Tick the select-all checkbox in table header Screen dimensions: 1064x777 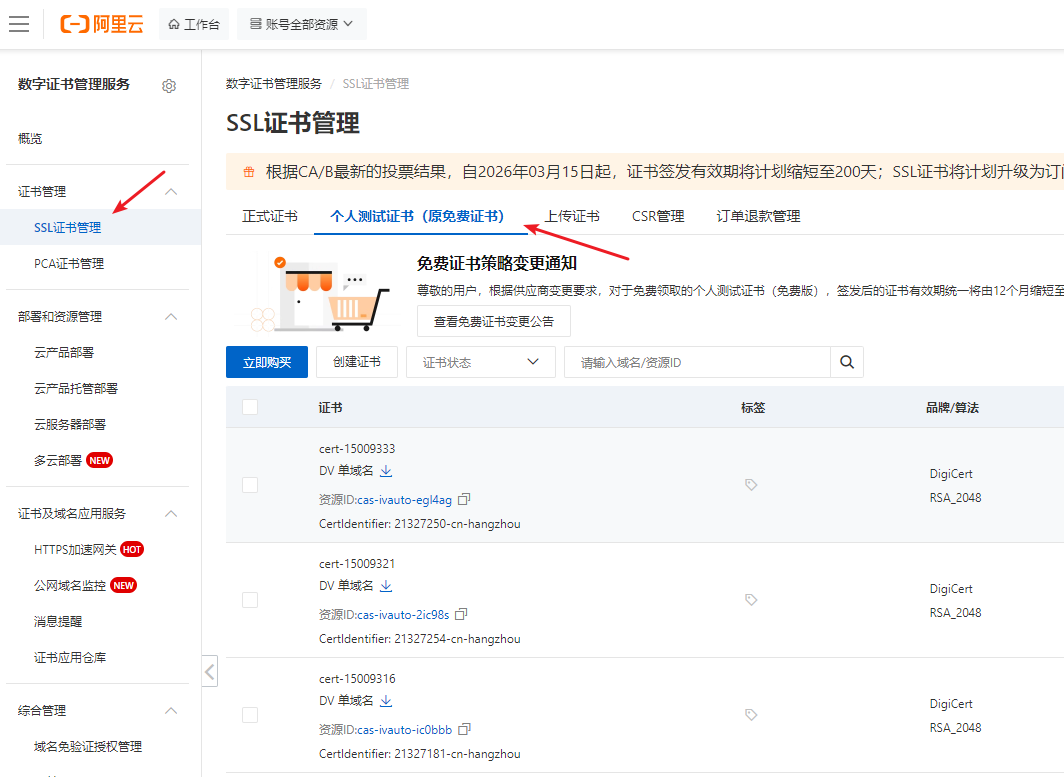[250, 407]
